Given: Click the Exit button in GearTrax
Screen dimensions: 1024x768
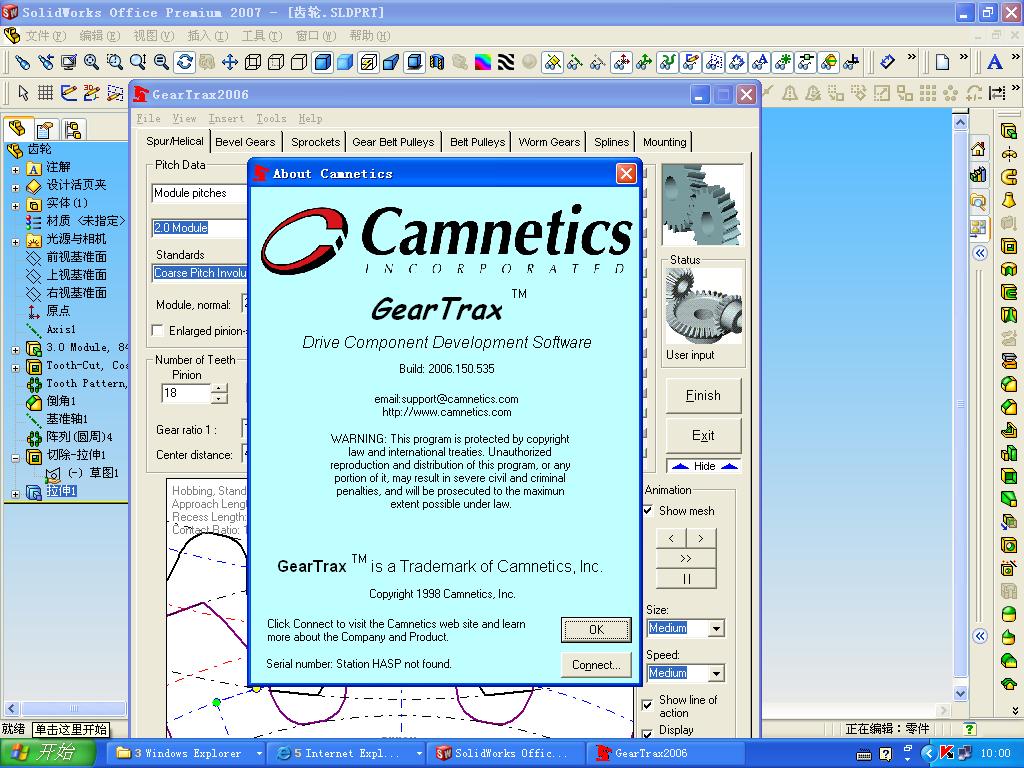Looking at the screenshot, I should (x=703, y=436).
